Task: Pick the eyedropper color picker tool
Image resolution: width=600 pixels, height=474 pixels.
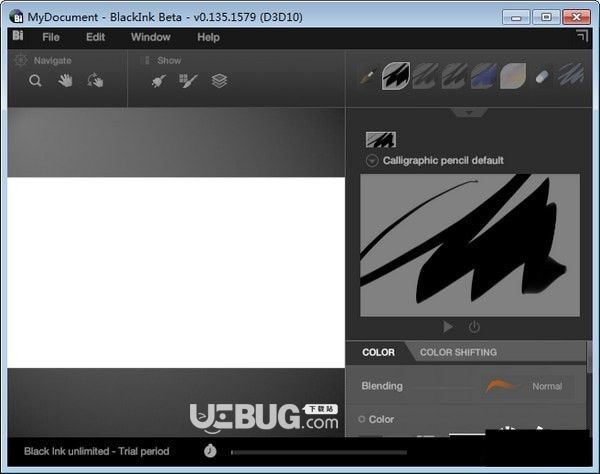Action: (367, 76)
